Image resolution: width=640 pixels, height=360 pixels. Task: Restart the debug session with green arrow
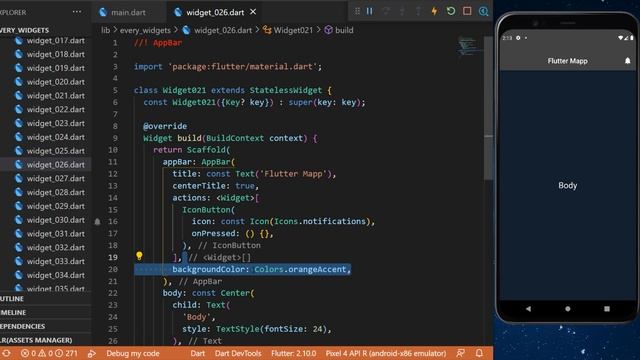tap(451, 11)
